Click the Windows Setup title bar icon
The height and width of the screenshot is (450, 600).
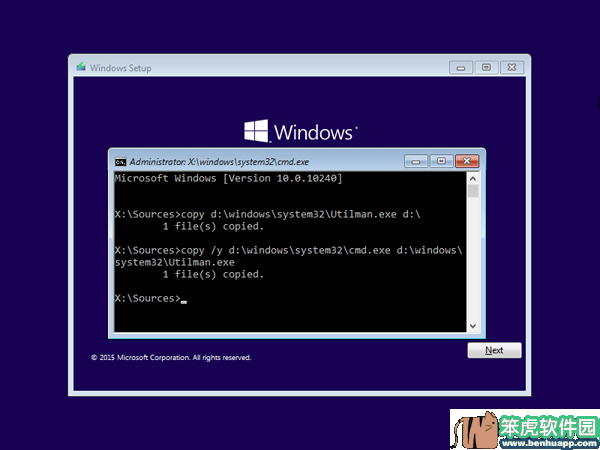[x=81, y=67]
